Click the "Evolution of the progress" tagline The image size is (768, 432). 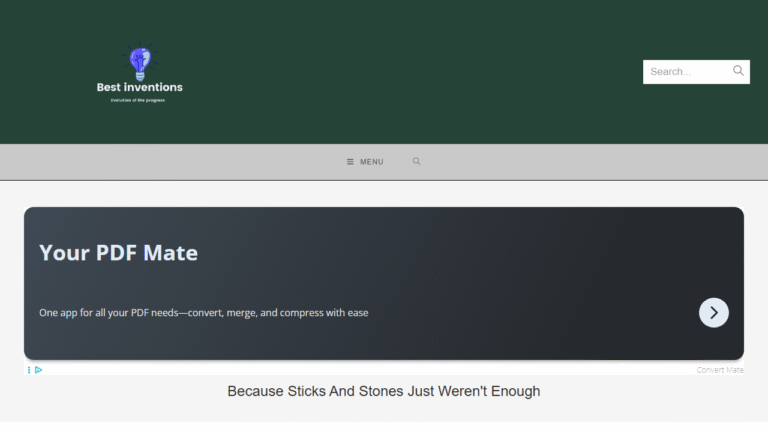tap(140, 101)
